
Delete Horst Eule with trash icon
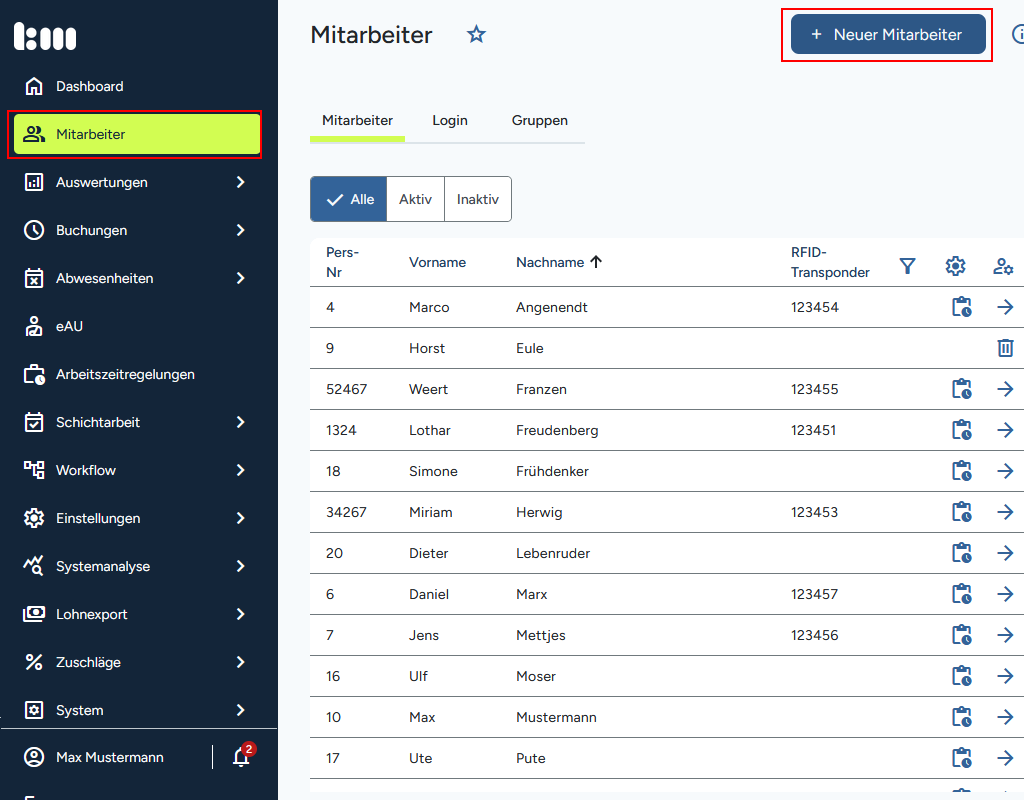pyautogui.click(x=1005, y=348)
